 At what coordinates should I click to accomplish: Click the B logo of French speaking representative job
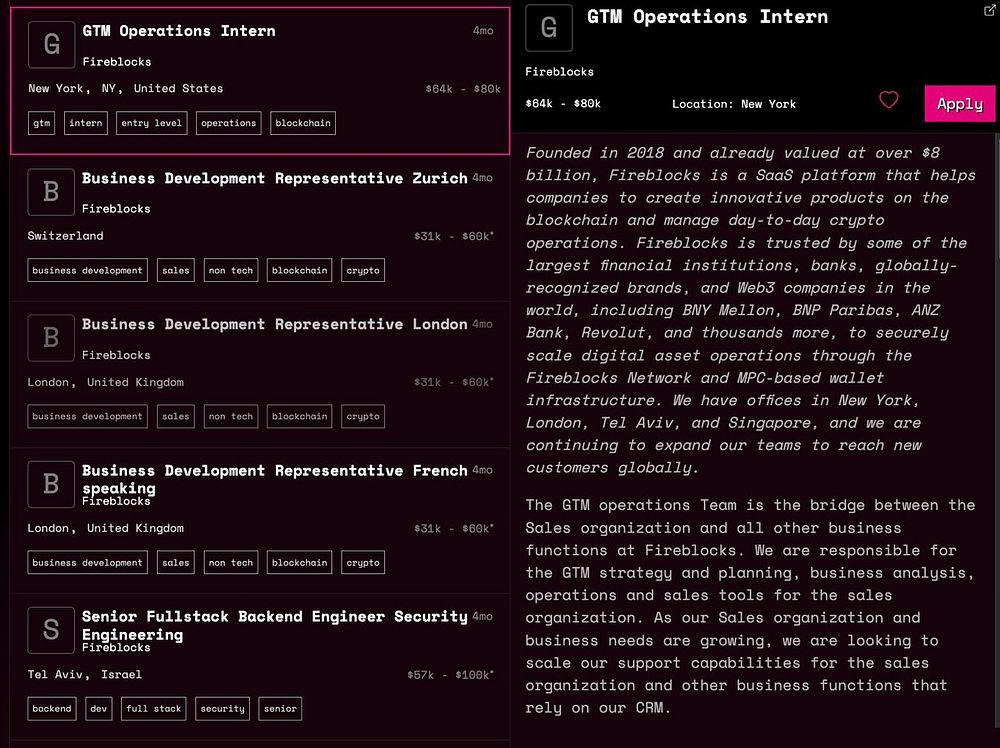coord(51,484)
